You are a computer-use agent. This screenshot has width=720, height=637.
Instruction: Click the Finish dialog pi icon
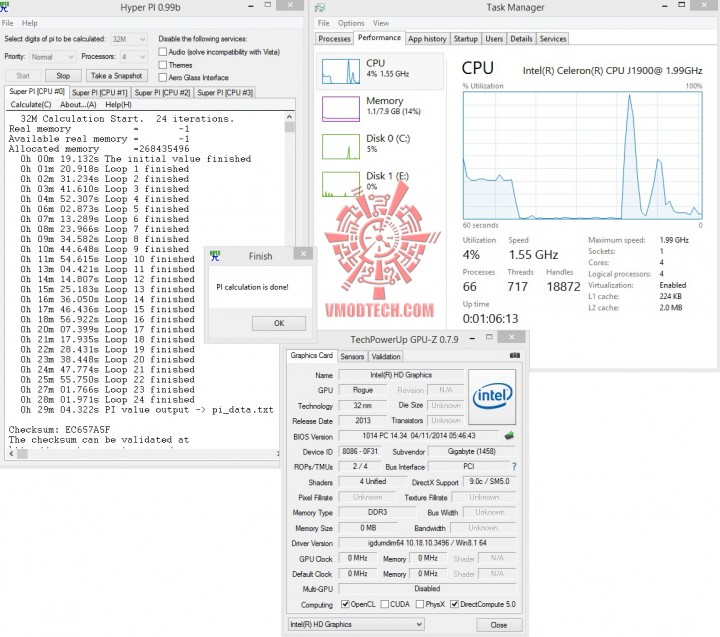(215, 256)
